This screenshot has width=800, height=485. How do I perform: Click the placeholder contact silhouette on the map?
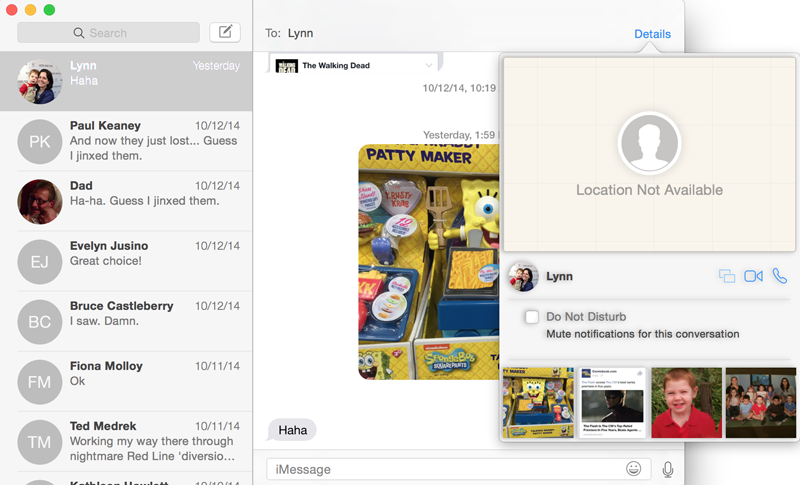tap(649, 143)
